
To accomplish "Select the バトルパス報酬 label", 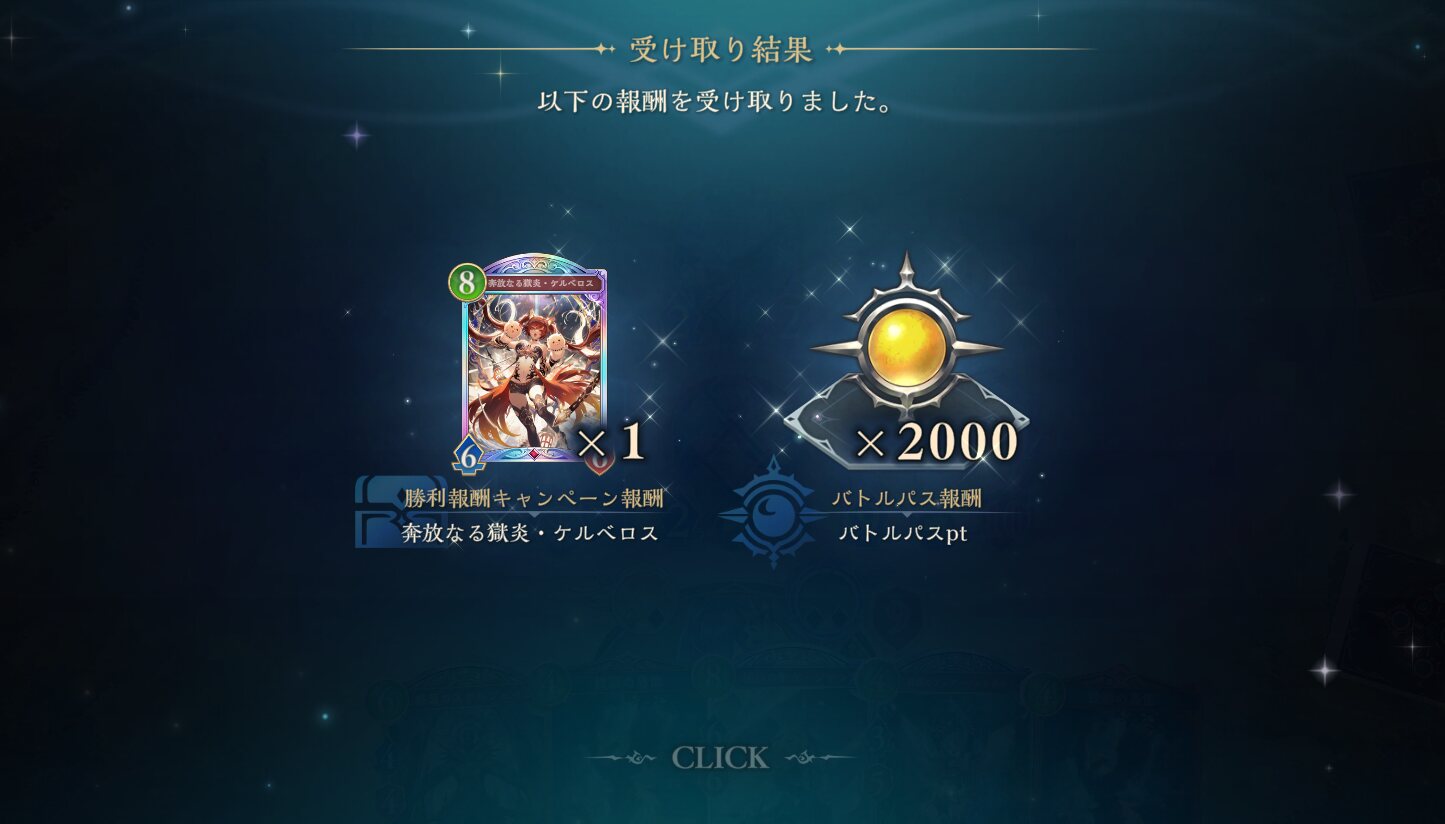I will click(x=907, y=498).
